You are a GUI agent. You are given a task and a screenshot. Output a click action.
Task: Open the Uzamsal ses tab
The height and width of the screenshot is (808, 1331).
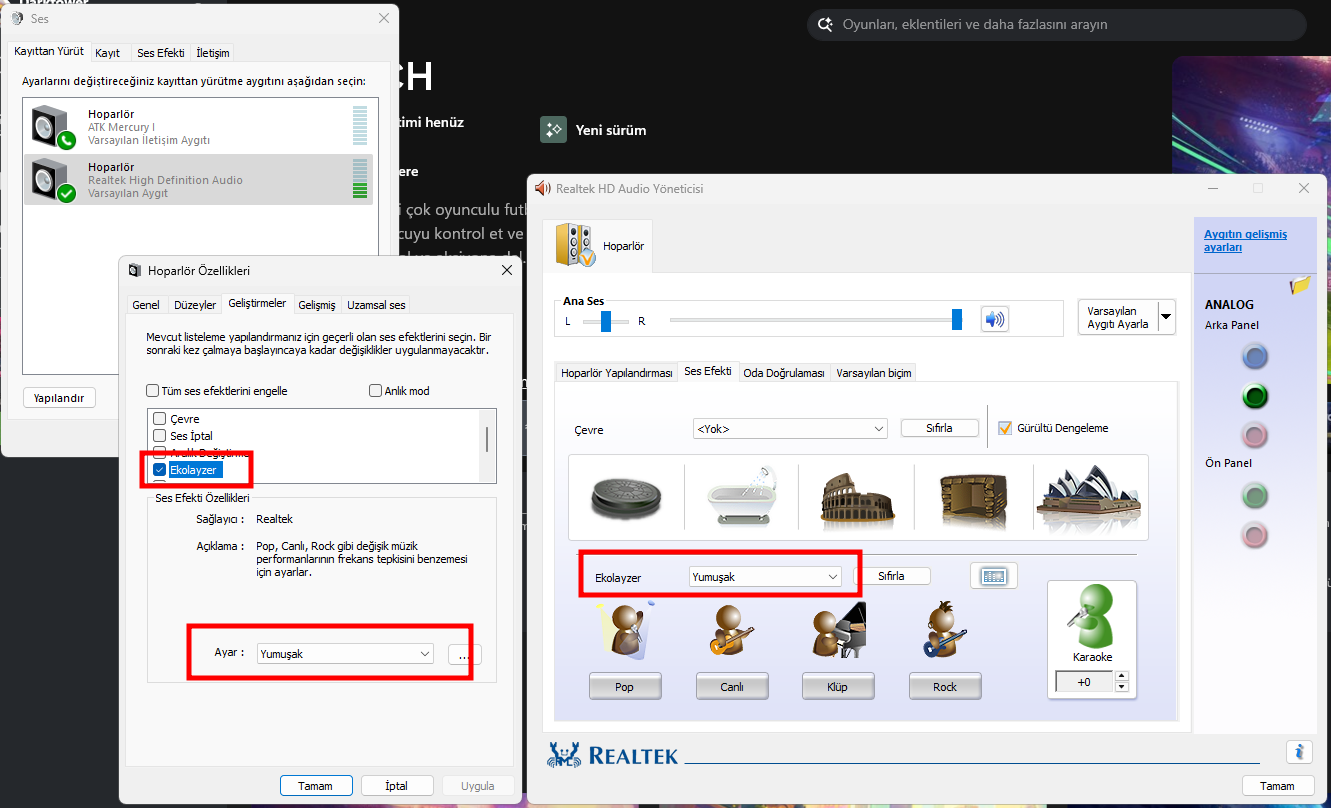[x=376, y=305]
